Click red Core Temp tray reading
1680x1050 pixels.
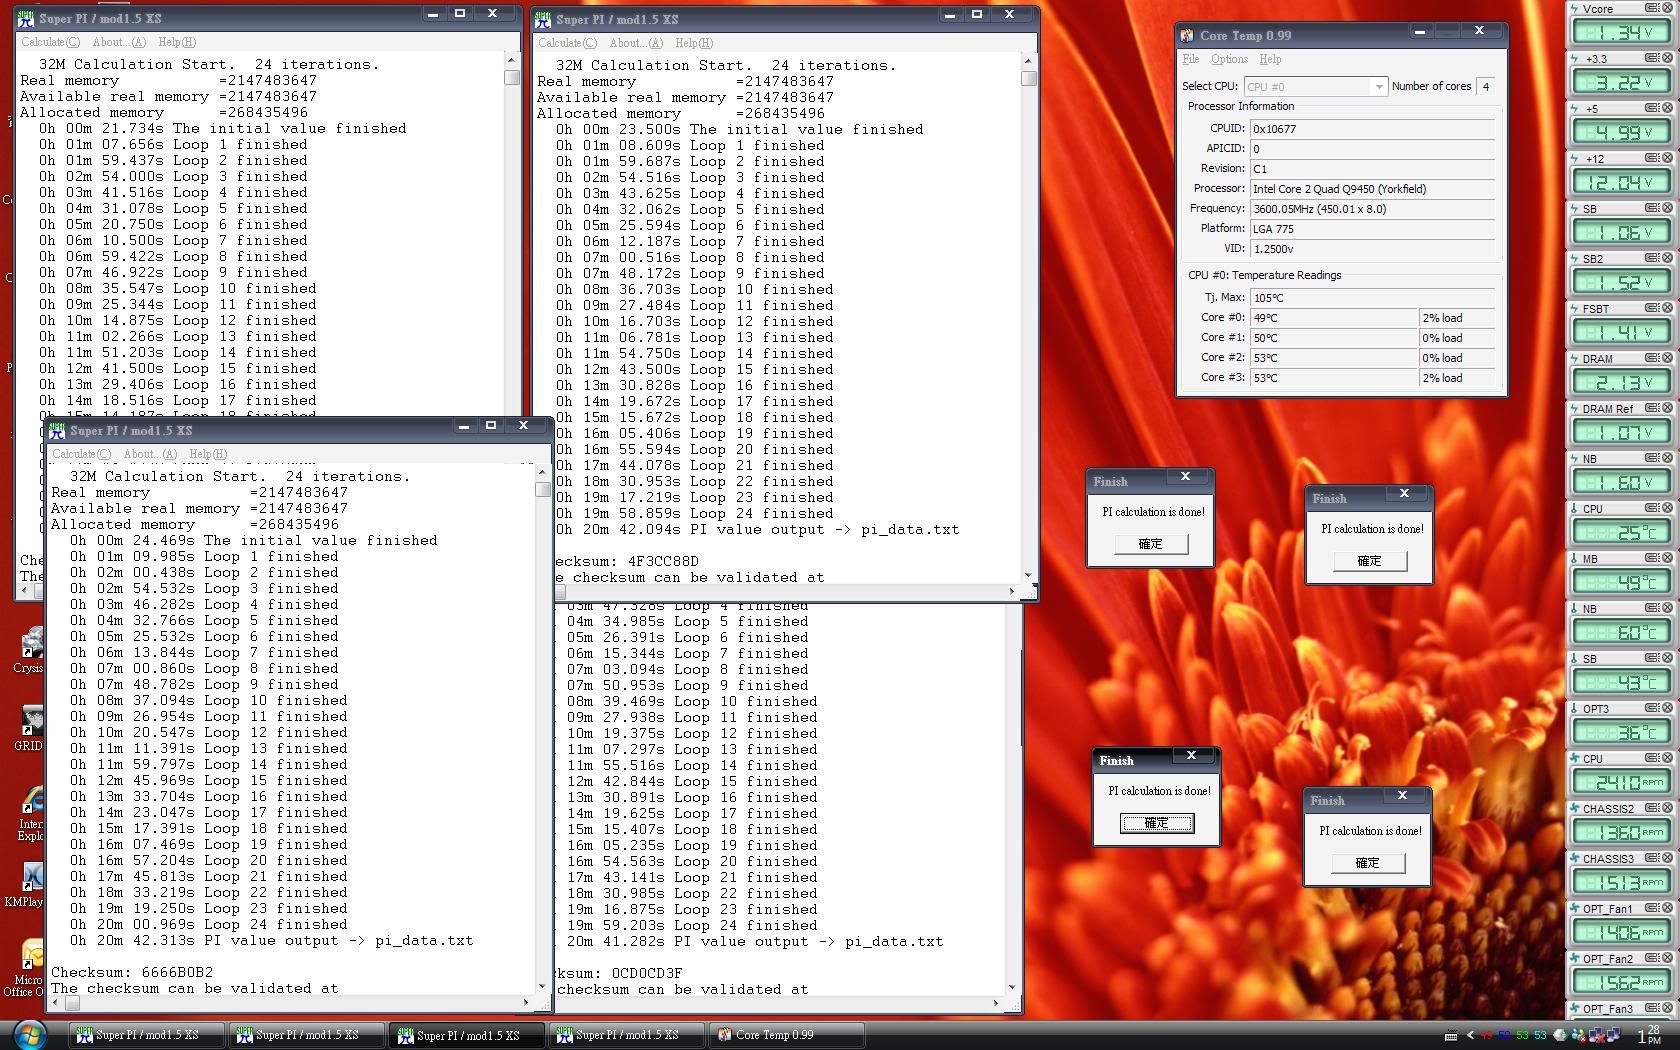click(1487, 1035)
